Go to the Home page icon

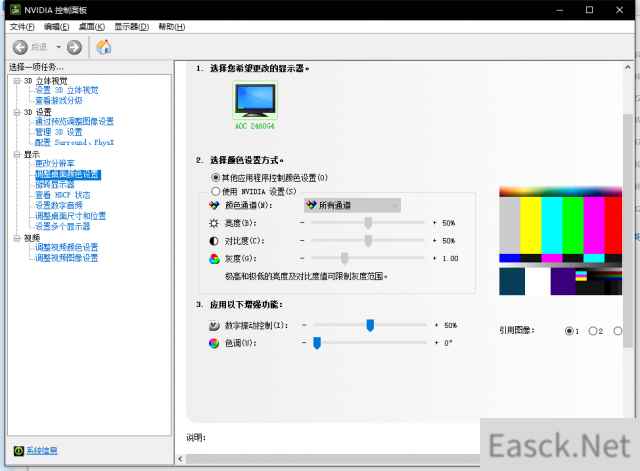(x=103, y=47)
